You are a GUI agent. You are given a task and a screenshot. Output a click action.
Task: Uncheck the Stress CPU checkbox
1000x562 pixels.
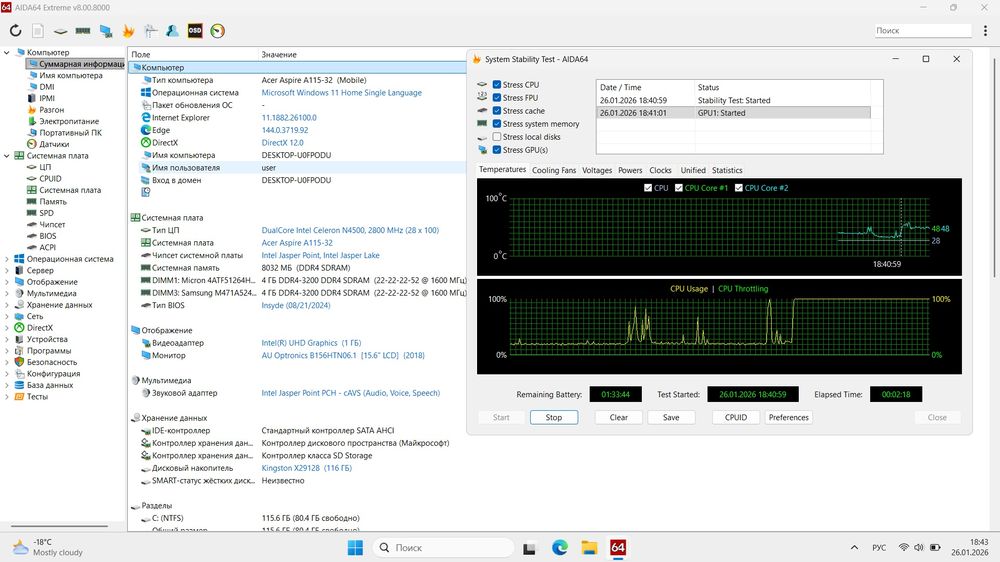(497, 85)
